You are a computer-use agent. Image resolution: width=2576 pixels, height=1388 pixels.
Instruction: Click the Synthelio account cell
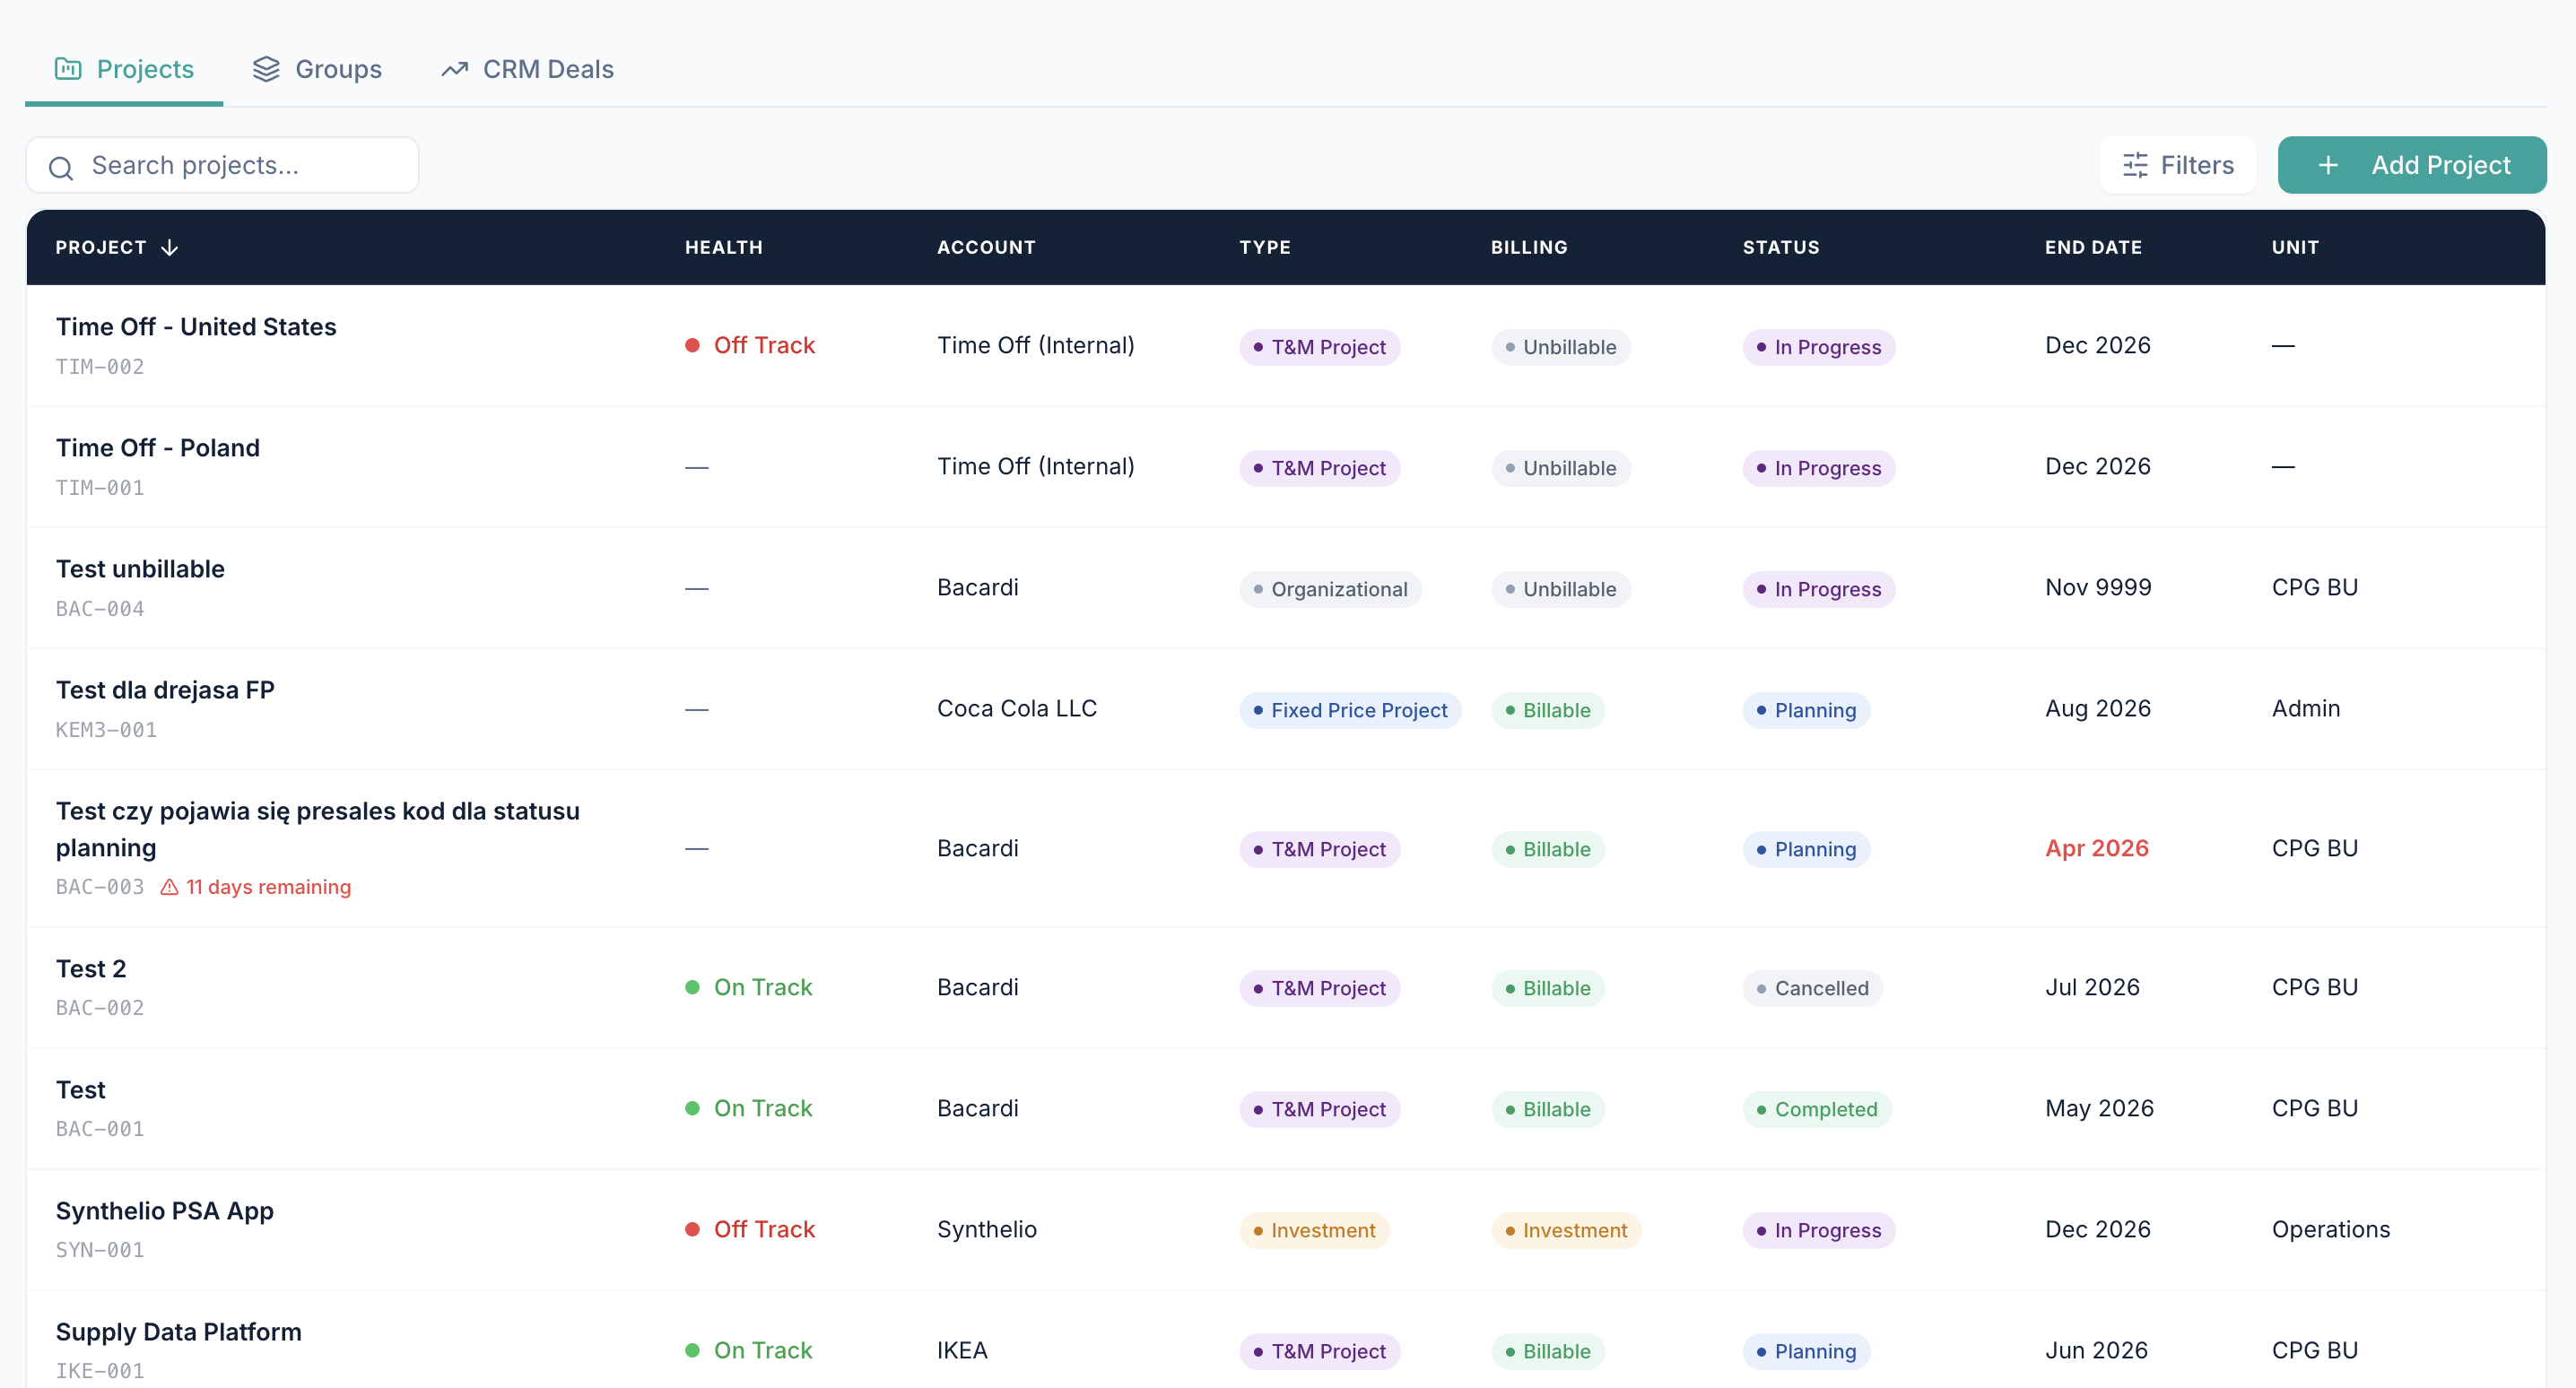(x=987, y=1229)
